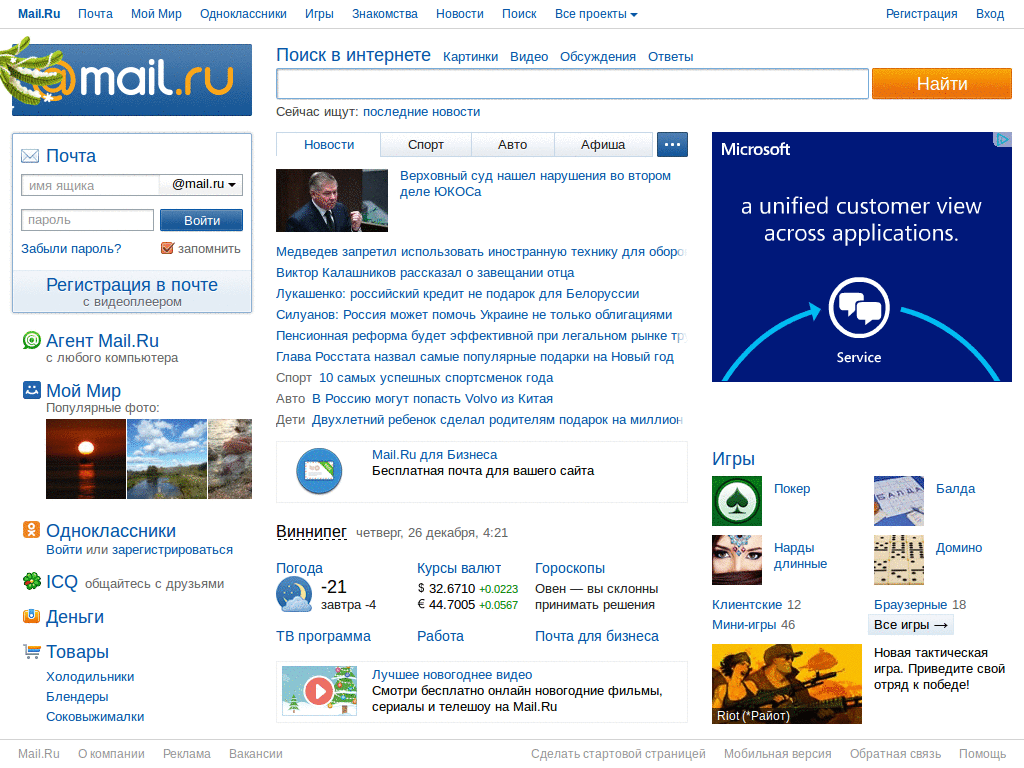Open Браузерные games category
1024x768 pixels.
tap(910, 605)
